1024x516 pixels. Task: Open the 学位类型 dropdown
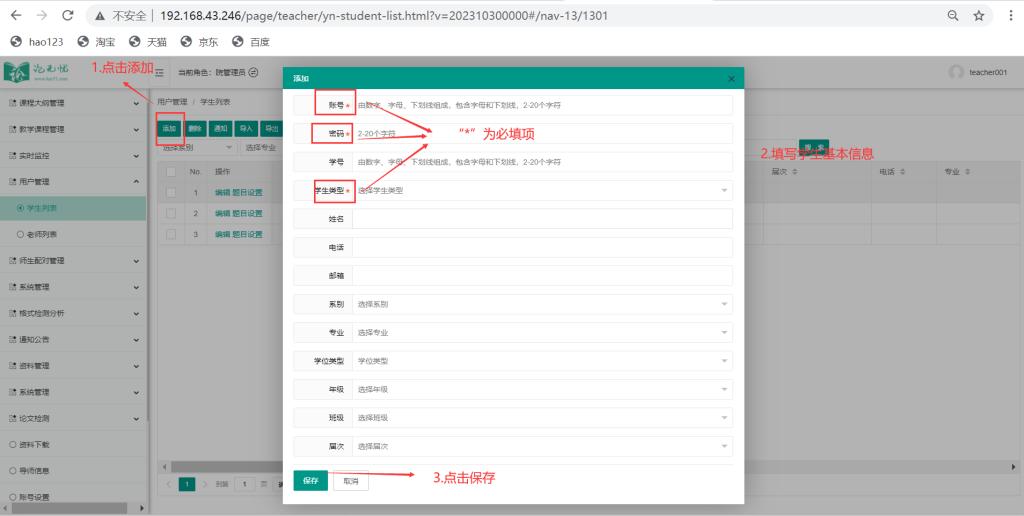coord(542,360)
